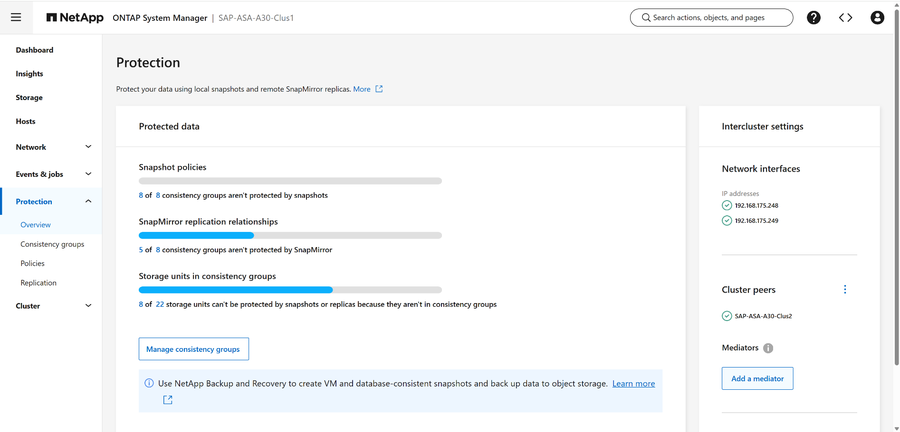Screen dimensions: 900x432
Task: Click ONTAP System Manager title
Action: point(160,18)
